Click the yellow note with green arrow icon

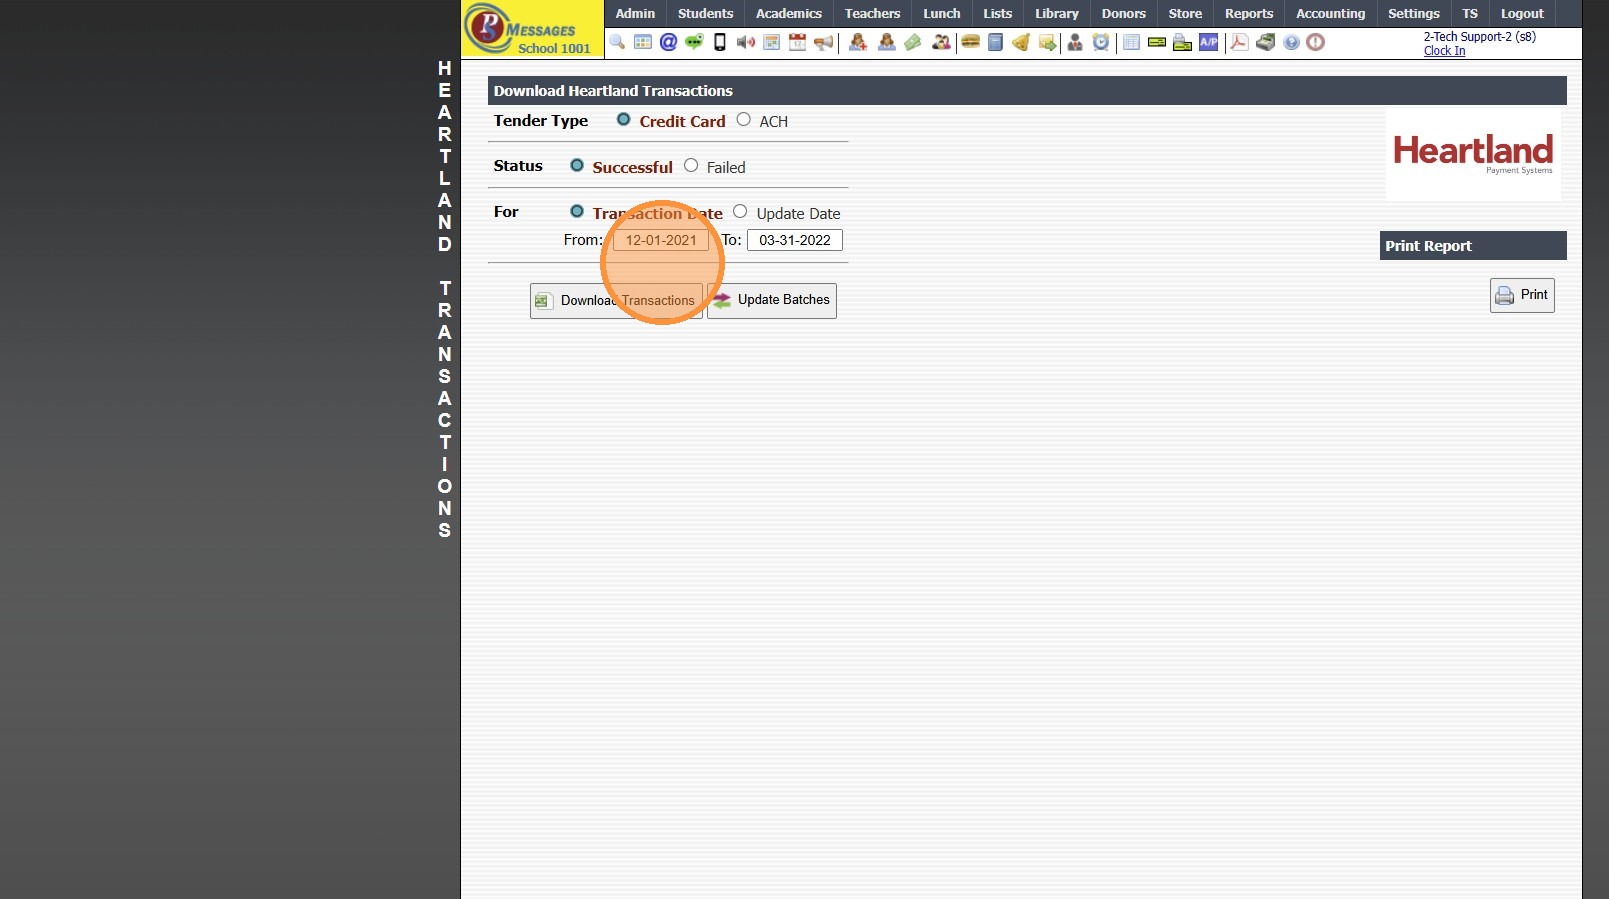[1047, 42]
